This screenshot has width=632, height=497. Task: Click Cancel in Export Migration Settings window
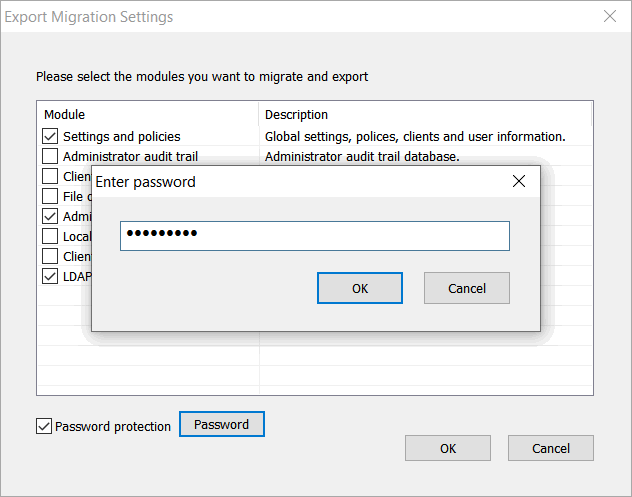tap(551, 448)
